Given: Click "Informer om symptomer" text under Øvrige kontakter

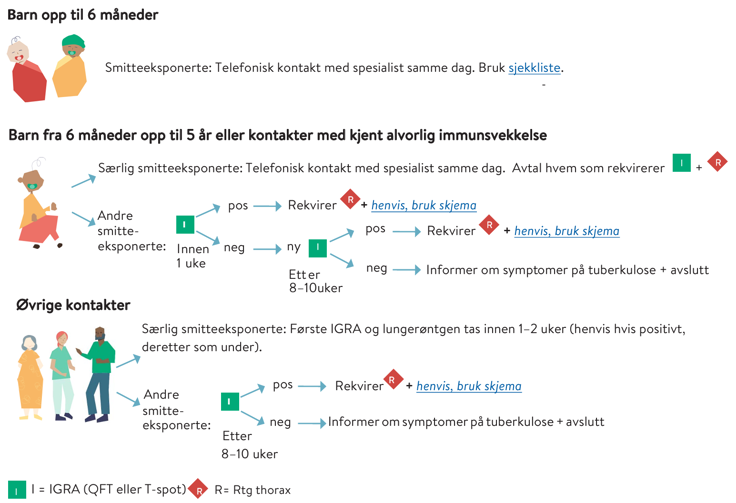Looking at the screenshot, I should point(466,421).
